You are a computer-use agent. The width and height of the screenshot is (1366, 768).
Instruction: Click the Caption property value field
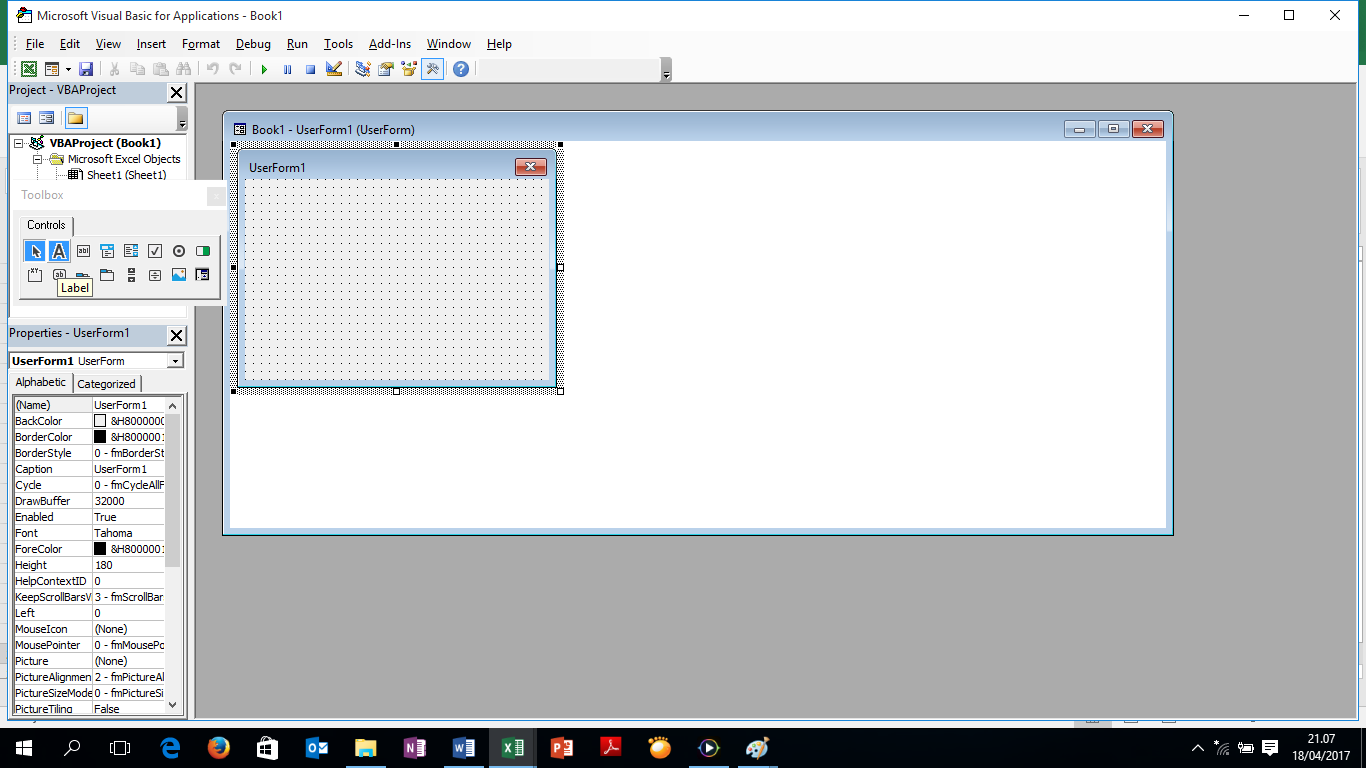128,469
